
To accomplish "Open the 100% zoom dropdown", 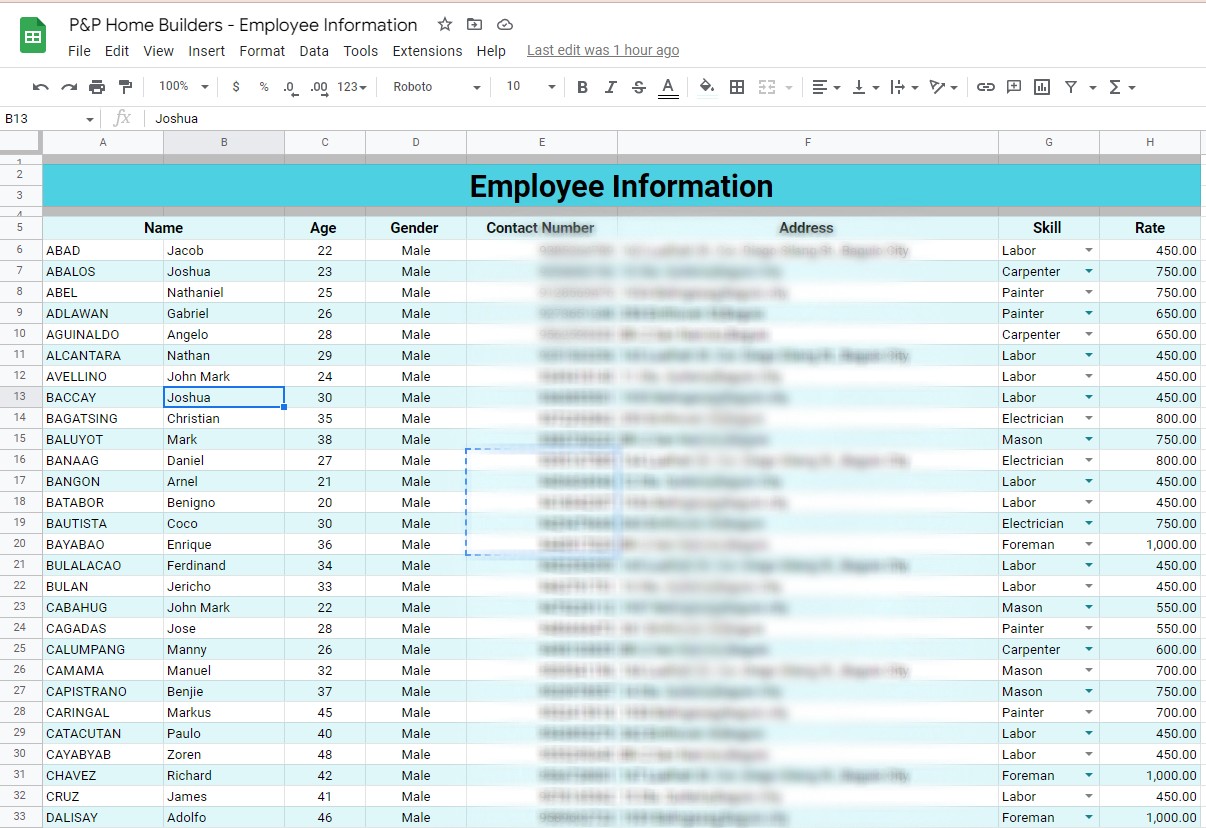I will point(184,87).
